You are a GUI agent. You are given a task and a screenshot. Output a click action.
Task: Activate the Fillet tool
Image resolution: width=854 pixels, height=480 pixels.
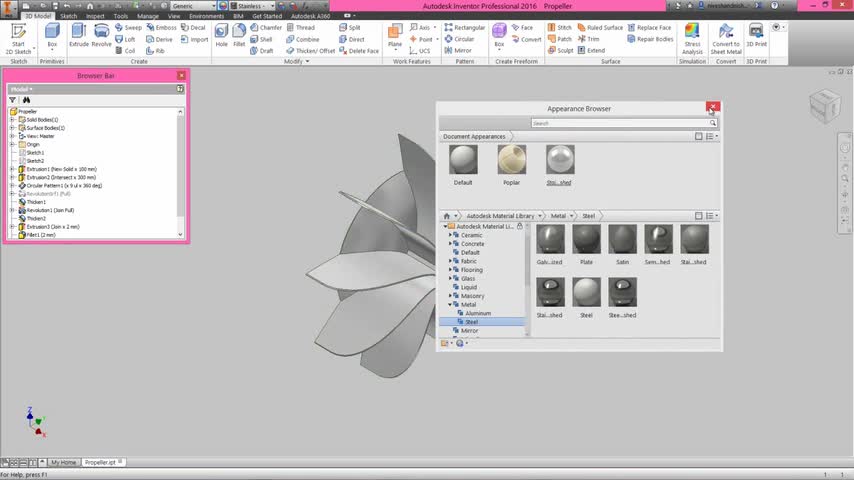(239, 36)
